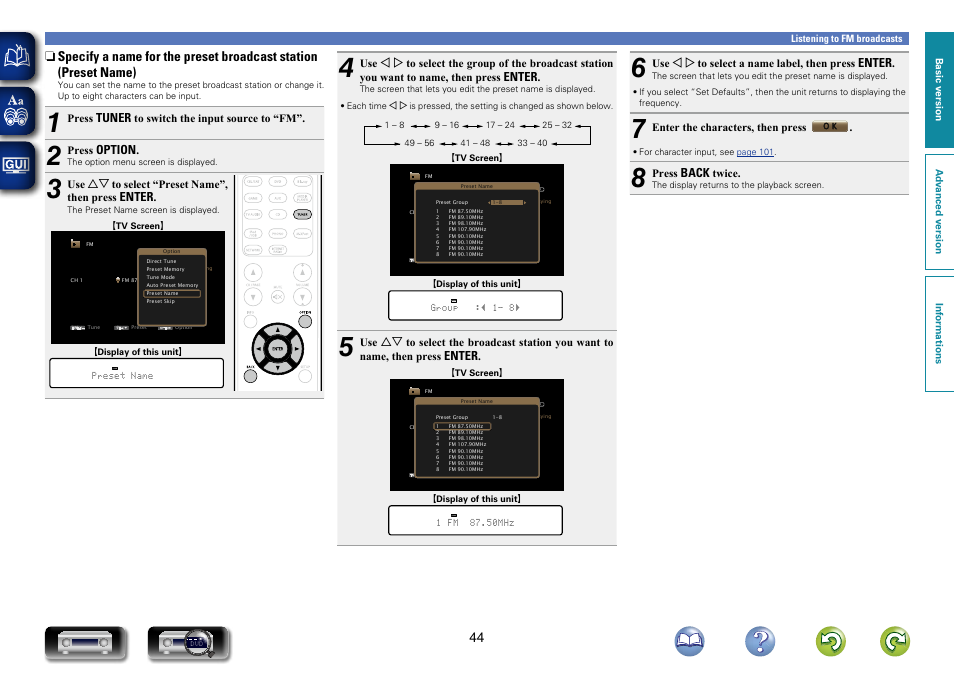Go forward with green redo arrow
The width and height of the screenshot is (954, 675).
click(x=895, y=641)
